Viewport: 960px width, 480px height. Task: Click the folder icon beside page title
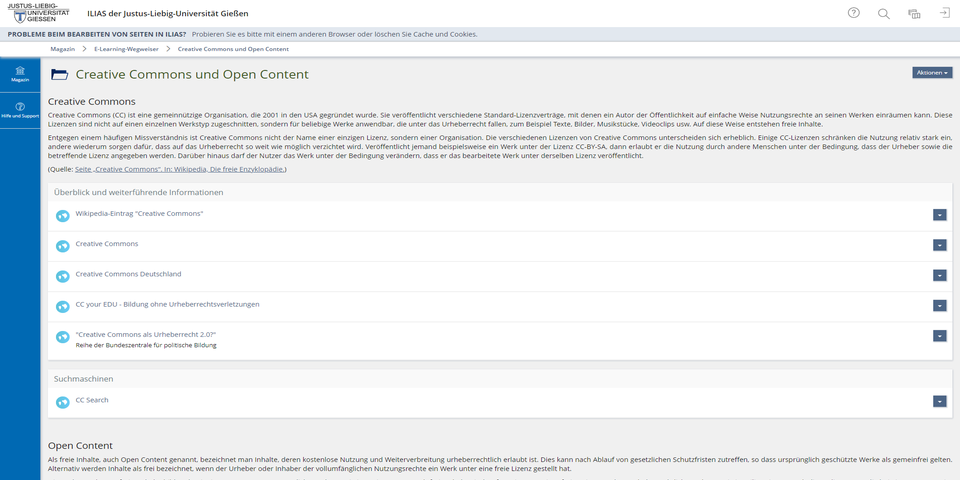pyautogui.click(x=59, y=75)
